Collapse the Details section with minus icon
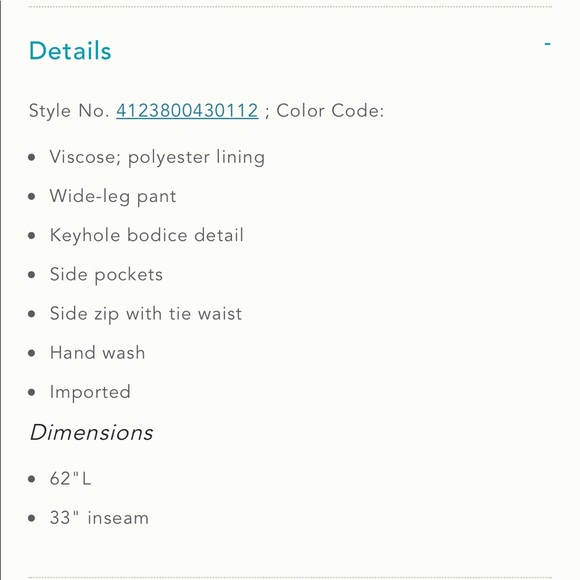Screen dimensions: 580x580 pyautogui.click(x=547, y=44)
